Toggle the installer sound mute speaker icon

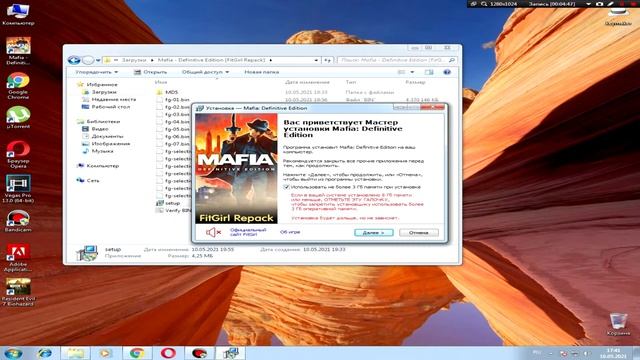[213, 232]
